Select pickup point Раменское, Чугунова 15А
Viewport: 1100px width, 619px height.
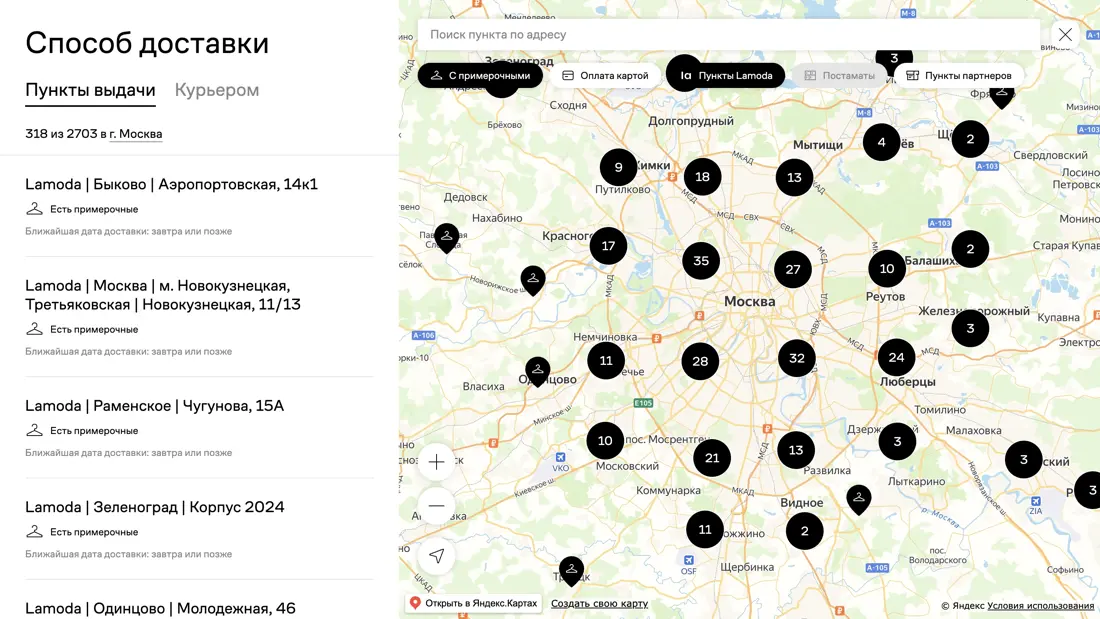155,406
